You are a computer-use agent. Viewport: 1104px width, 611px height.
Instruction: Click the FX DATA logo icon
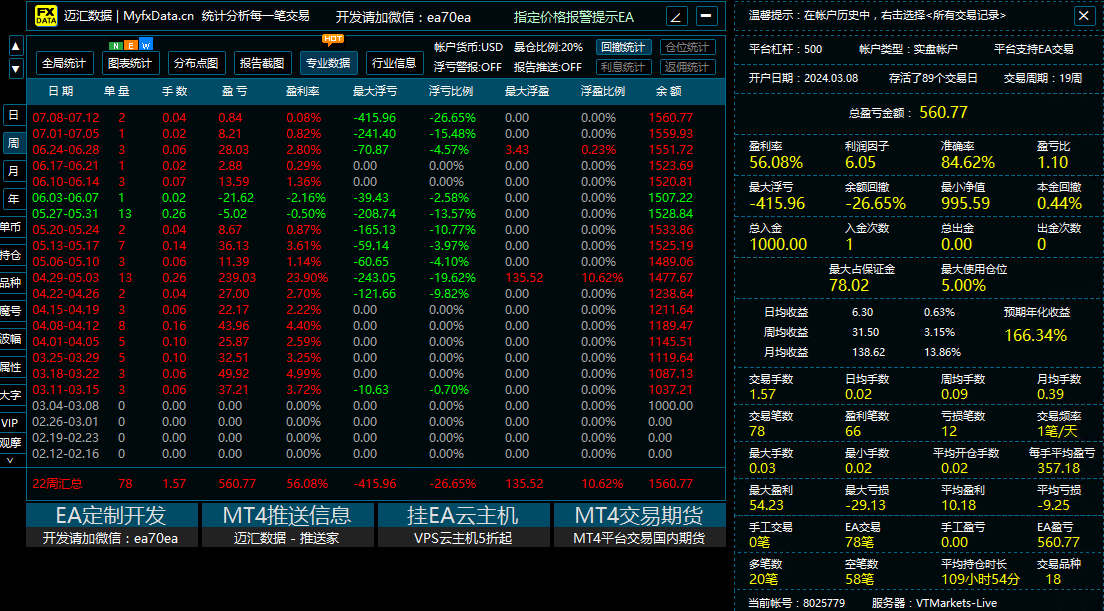[46, 15]
